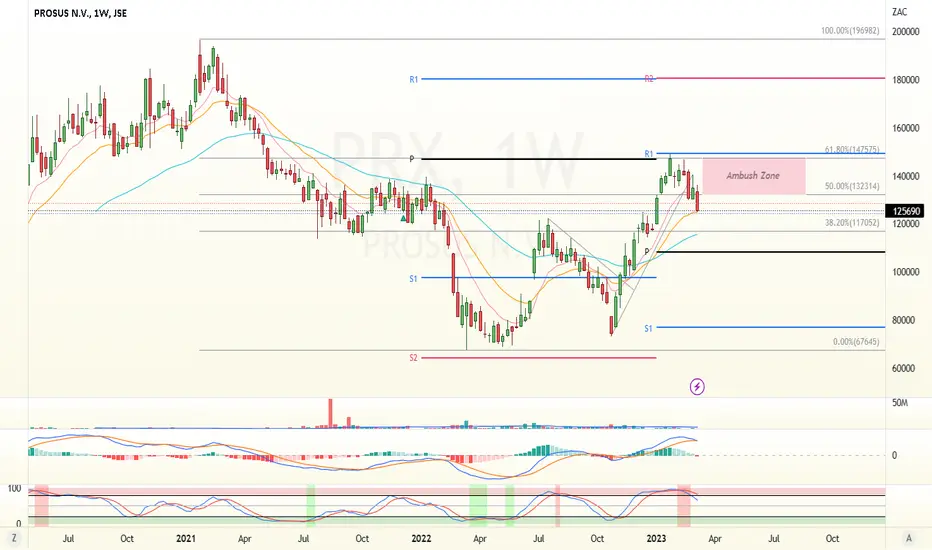Click the 180000 price axis label
This screenshot has height=550, width=932.
click(905, 80)
